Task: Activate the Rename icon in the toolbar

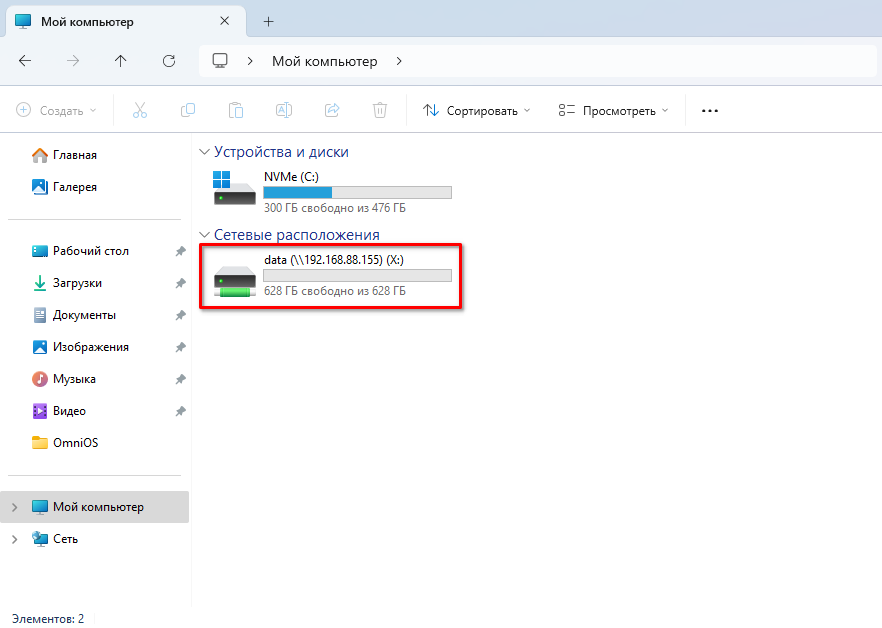Action: click(x=283, y=110)
